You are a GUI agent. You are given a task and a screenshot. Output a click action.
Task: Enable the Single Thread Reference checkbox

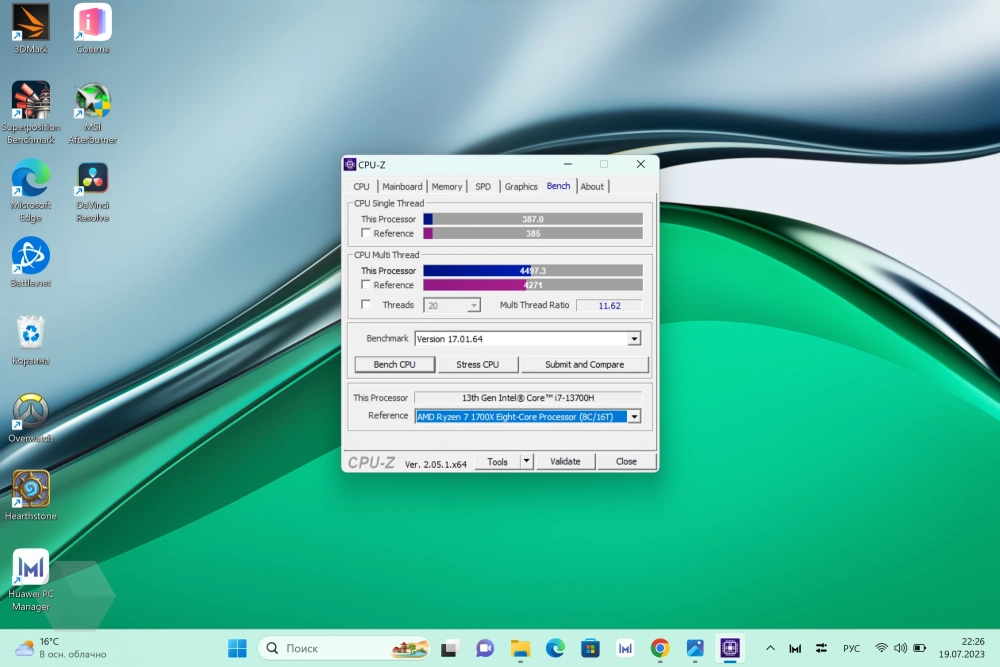pos(366,233)
